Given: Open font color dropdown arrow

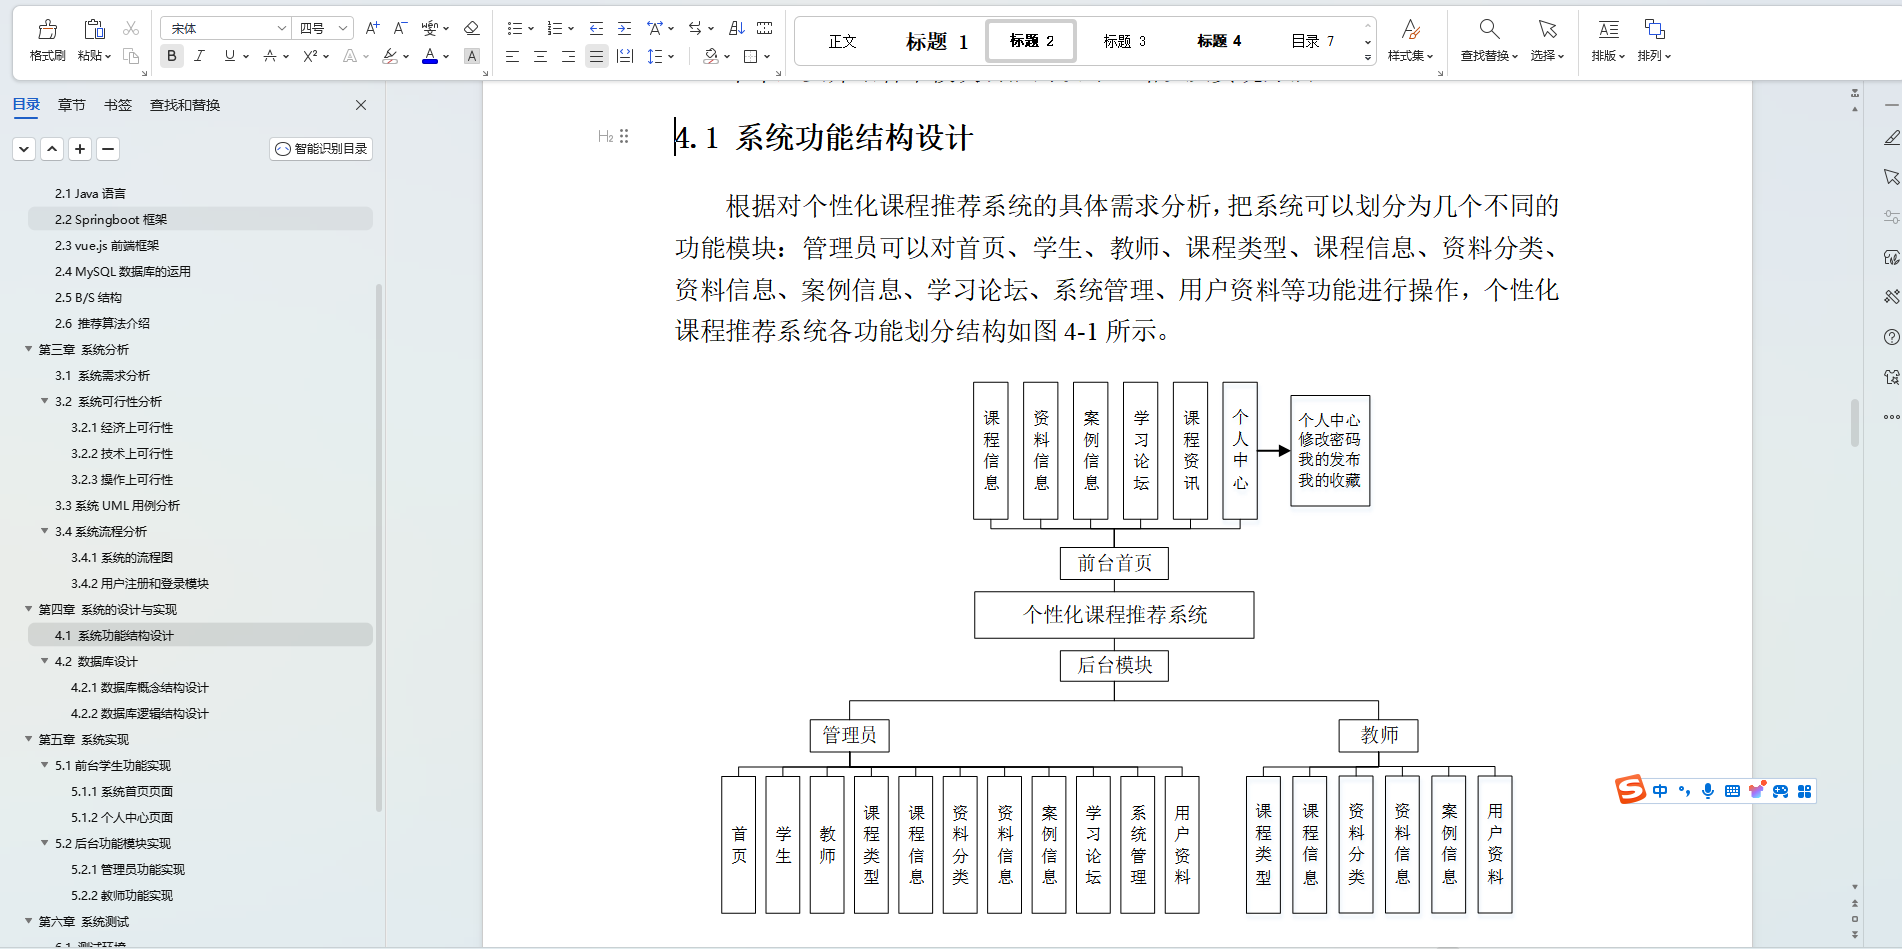Looking at the screenshot, I should [446, 57].
